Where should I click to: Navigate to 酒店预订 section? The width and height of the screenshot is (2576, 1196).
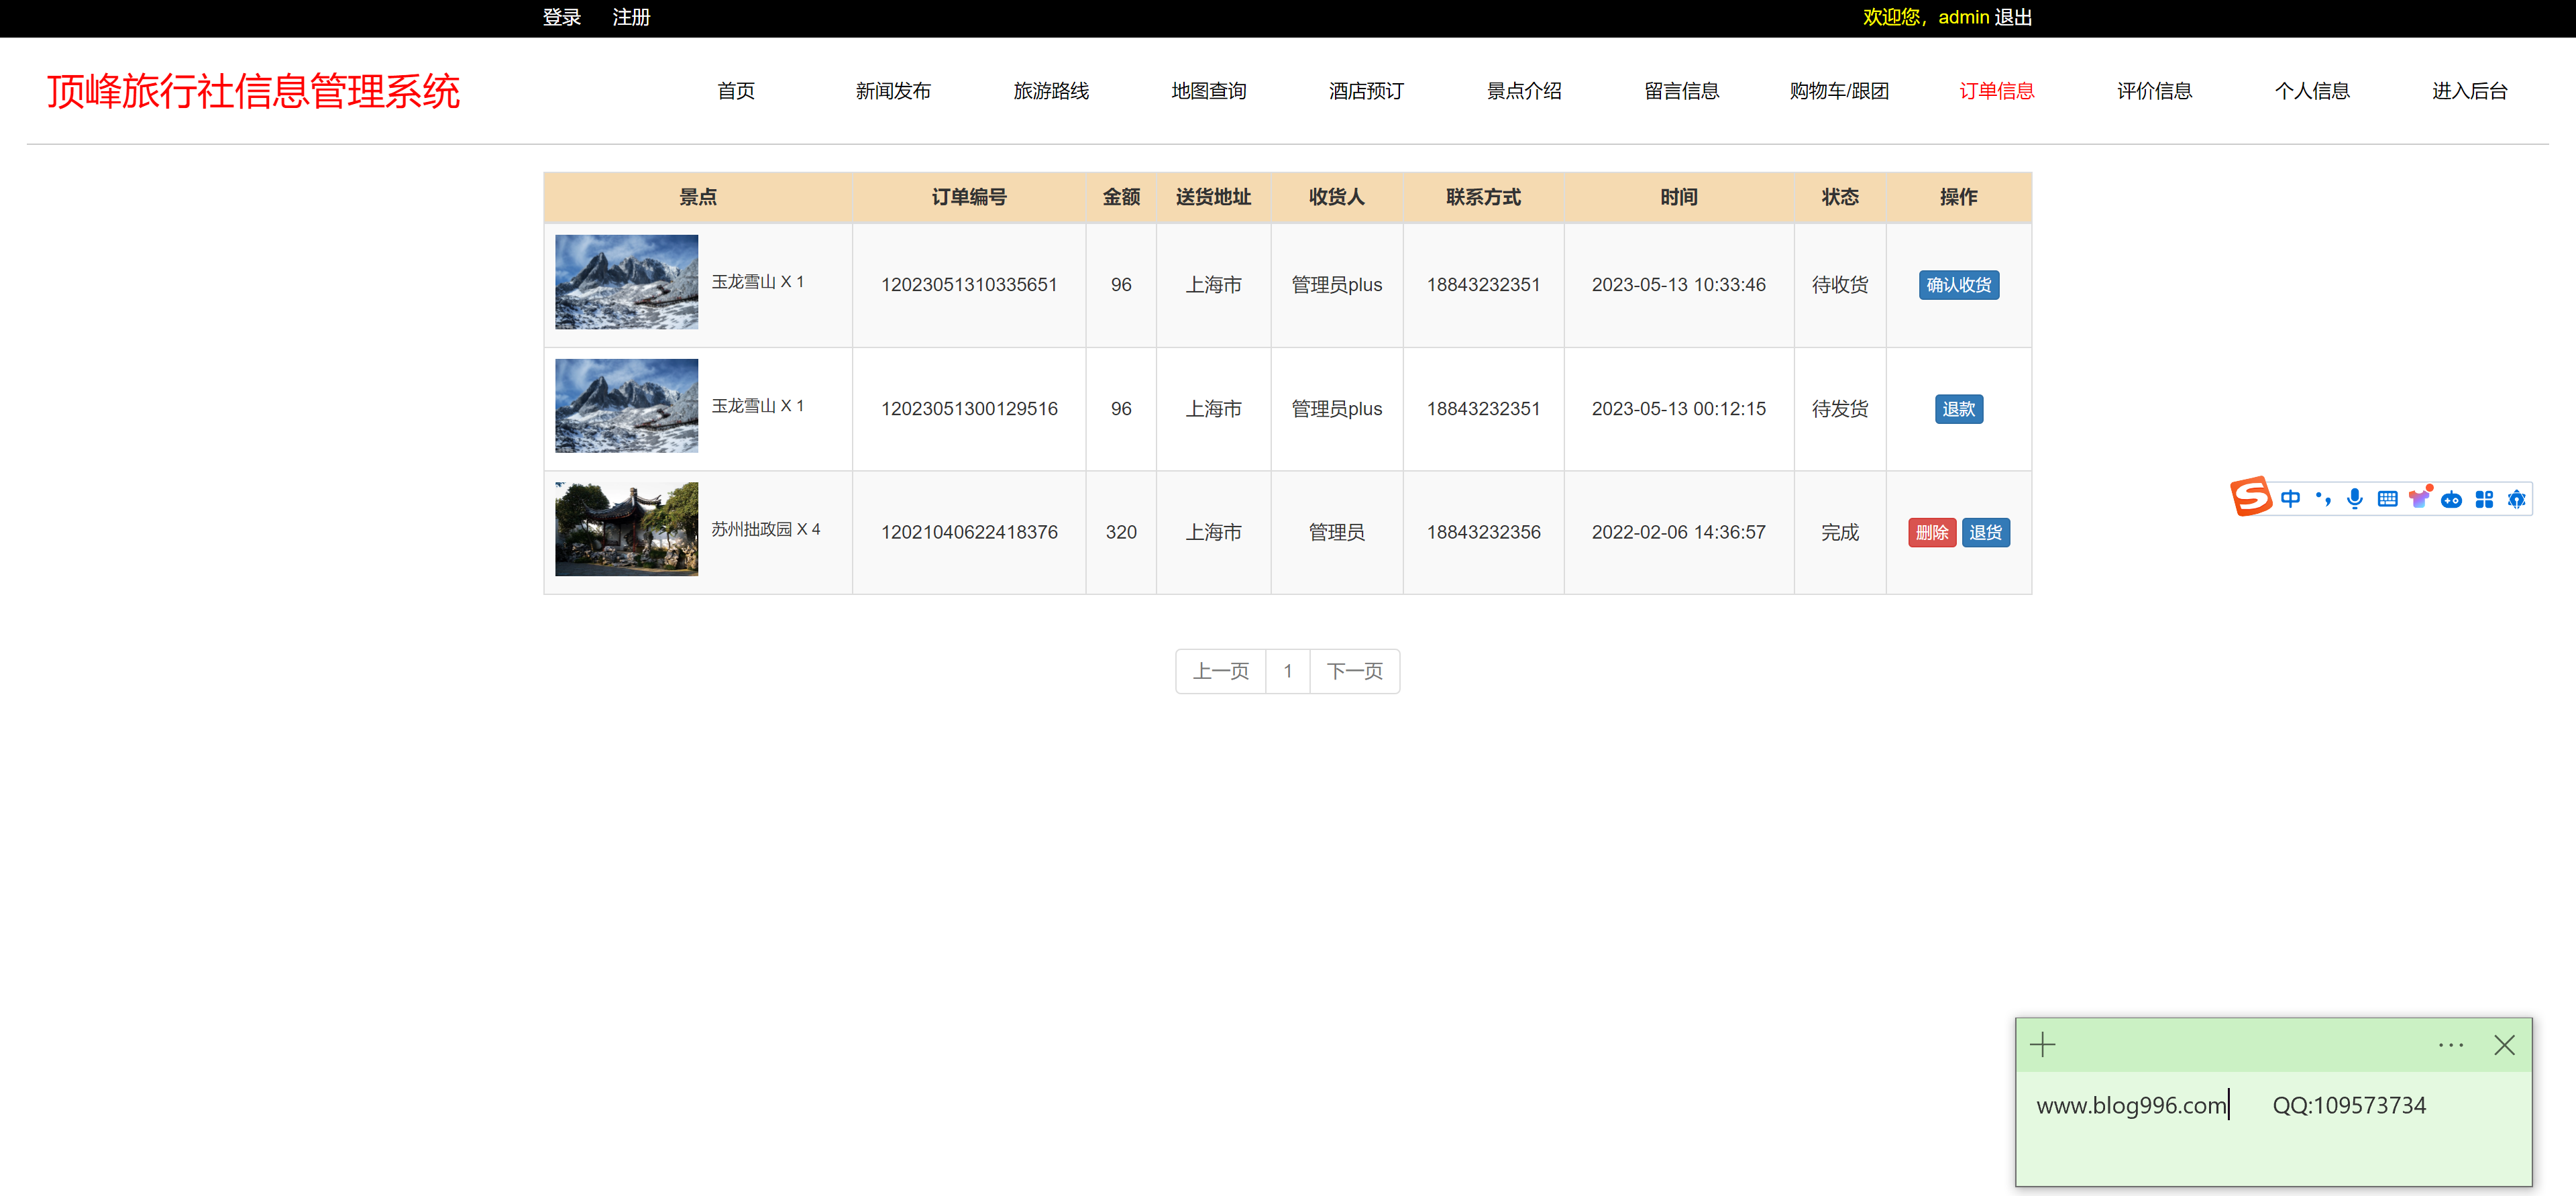[1366, 91]
